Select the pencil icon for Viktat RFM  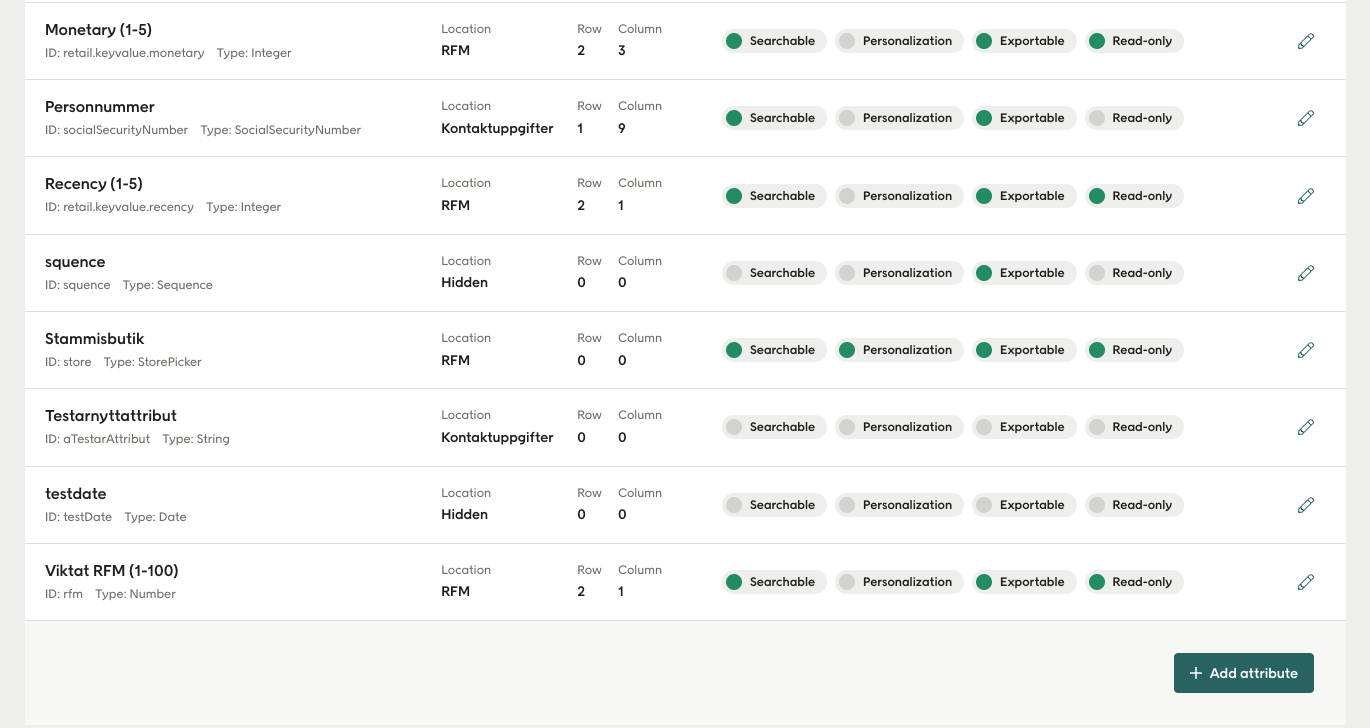tap(1306, 582)
